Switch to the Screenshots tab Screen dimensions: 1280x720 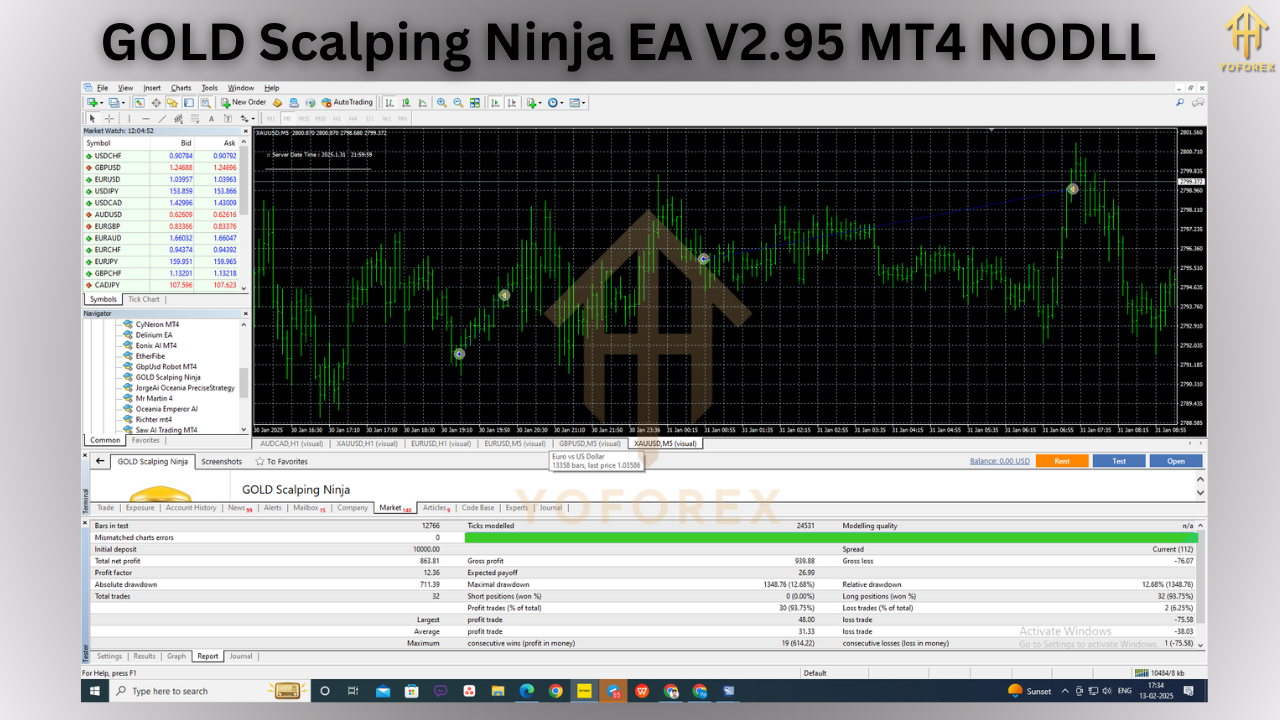(221, 461)
